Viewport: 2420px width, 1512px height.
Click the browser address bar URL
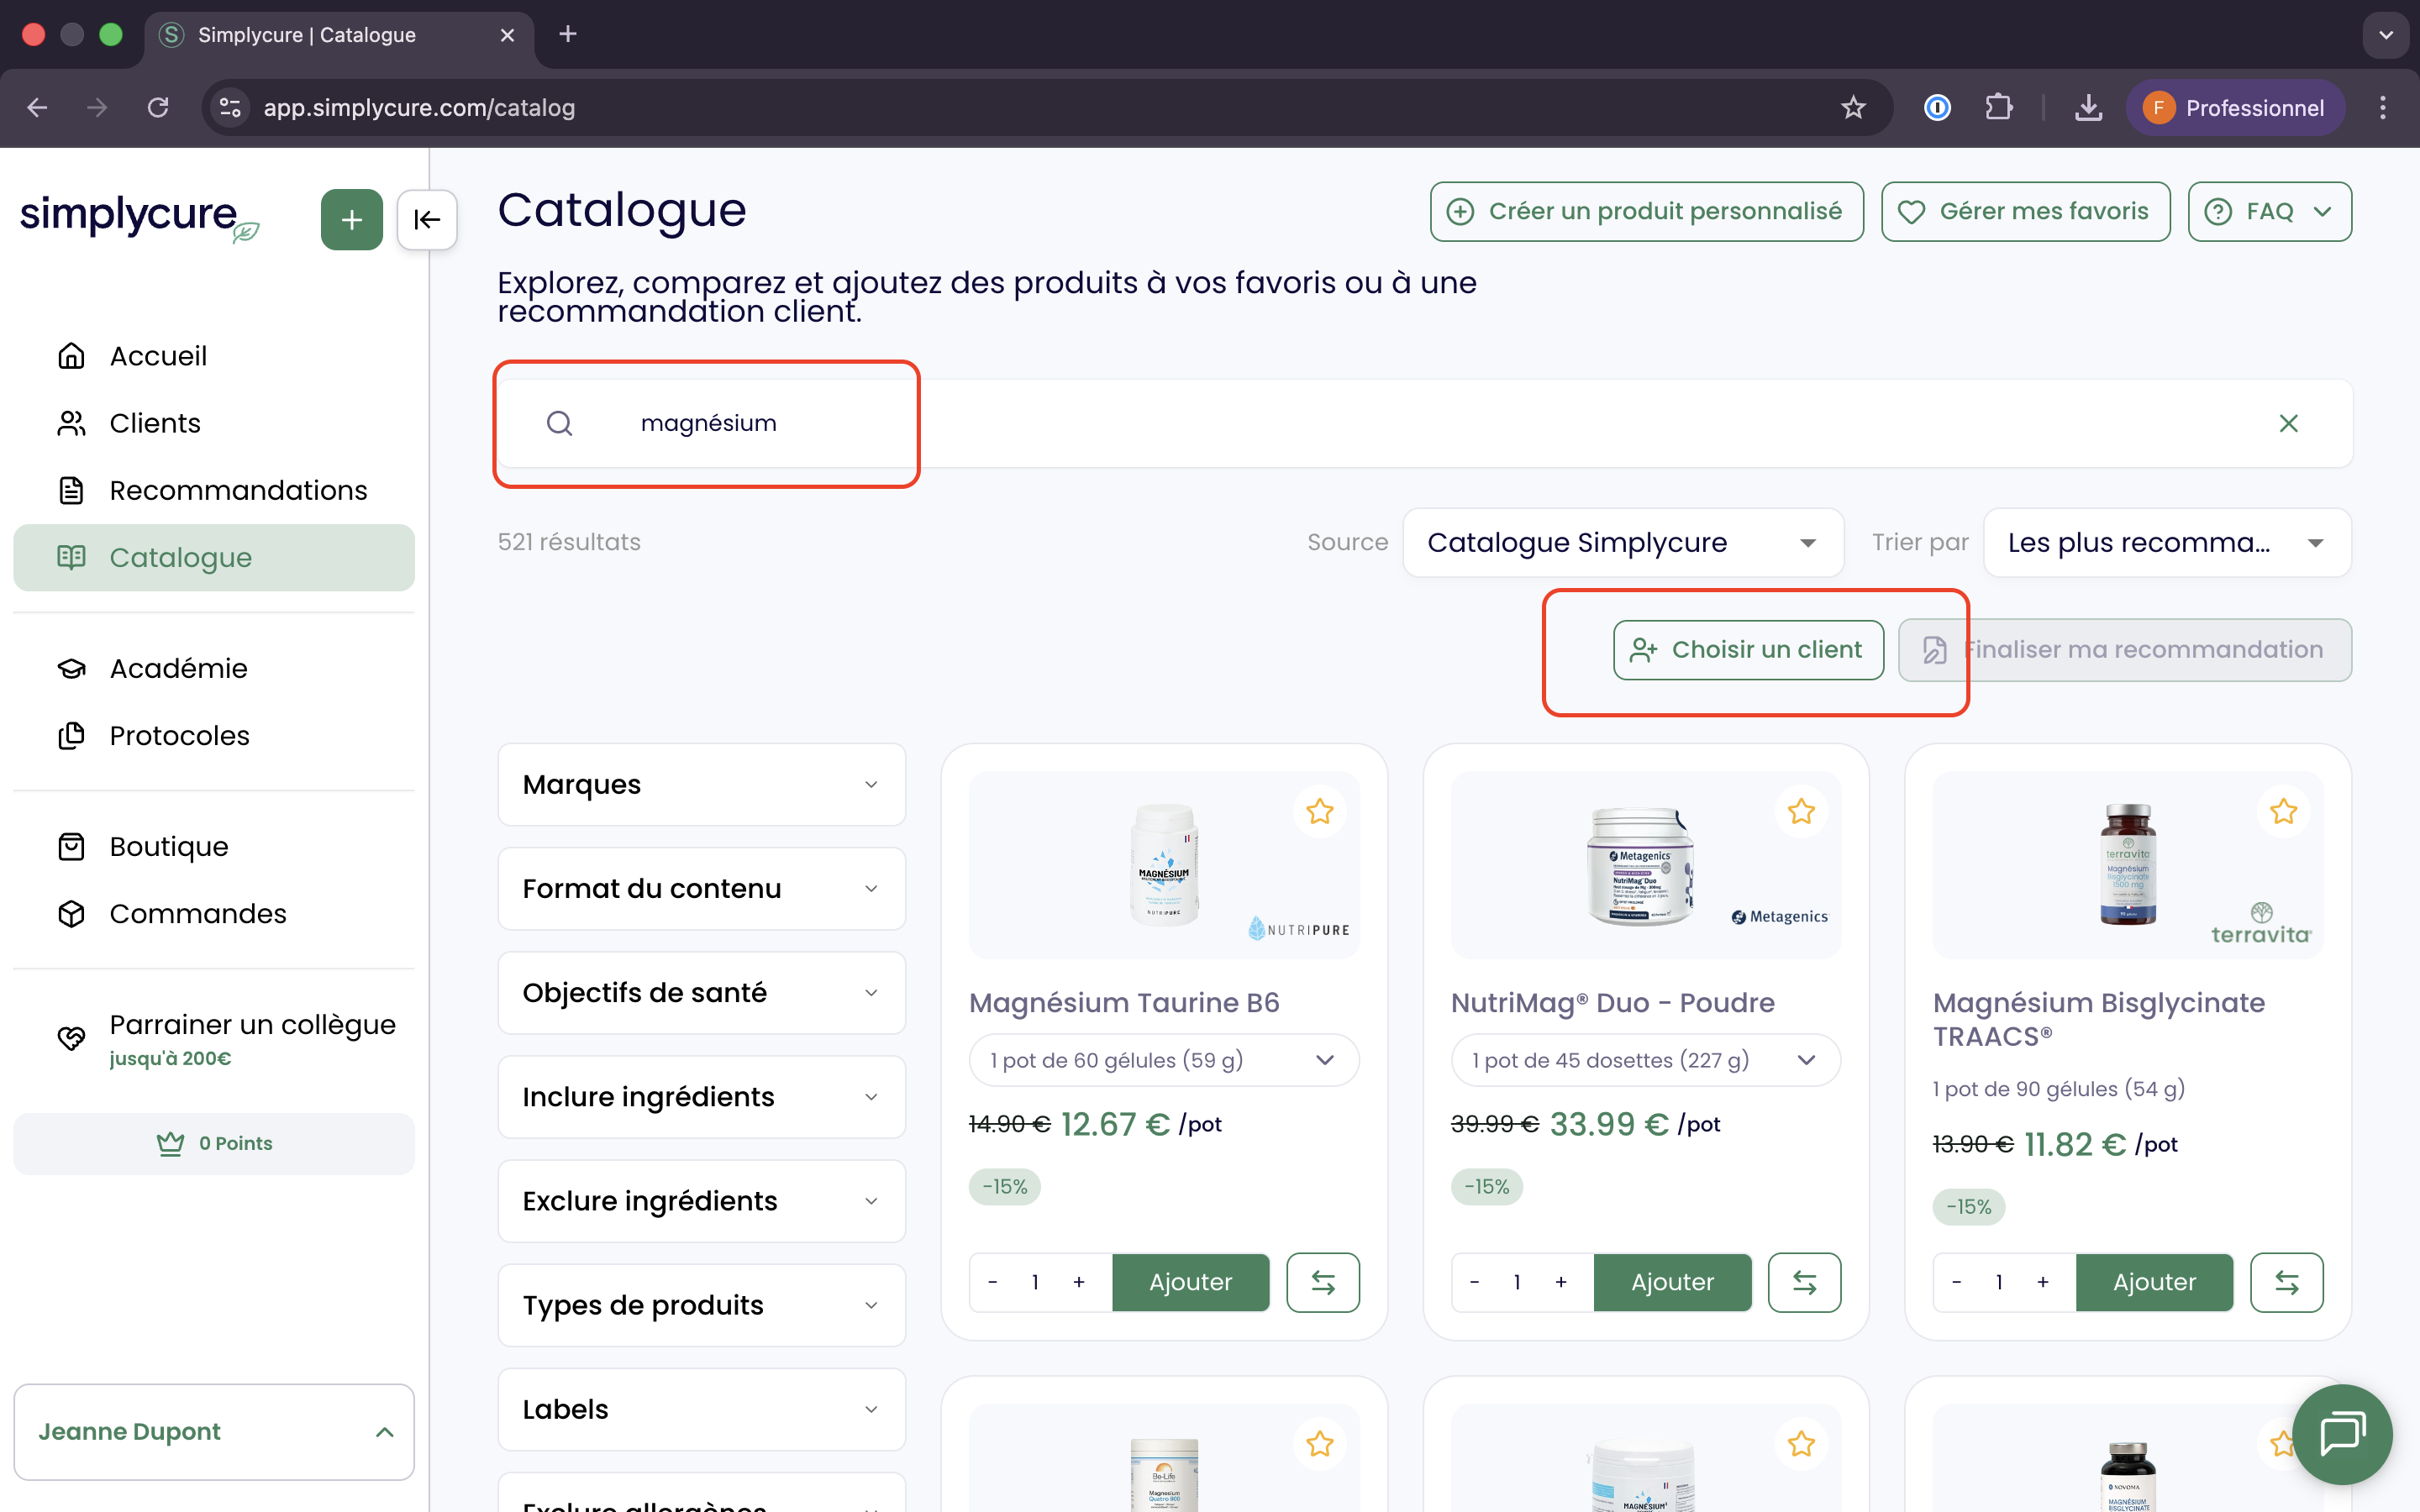click(419, 108)
